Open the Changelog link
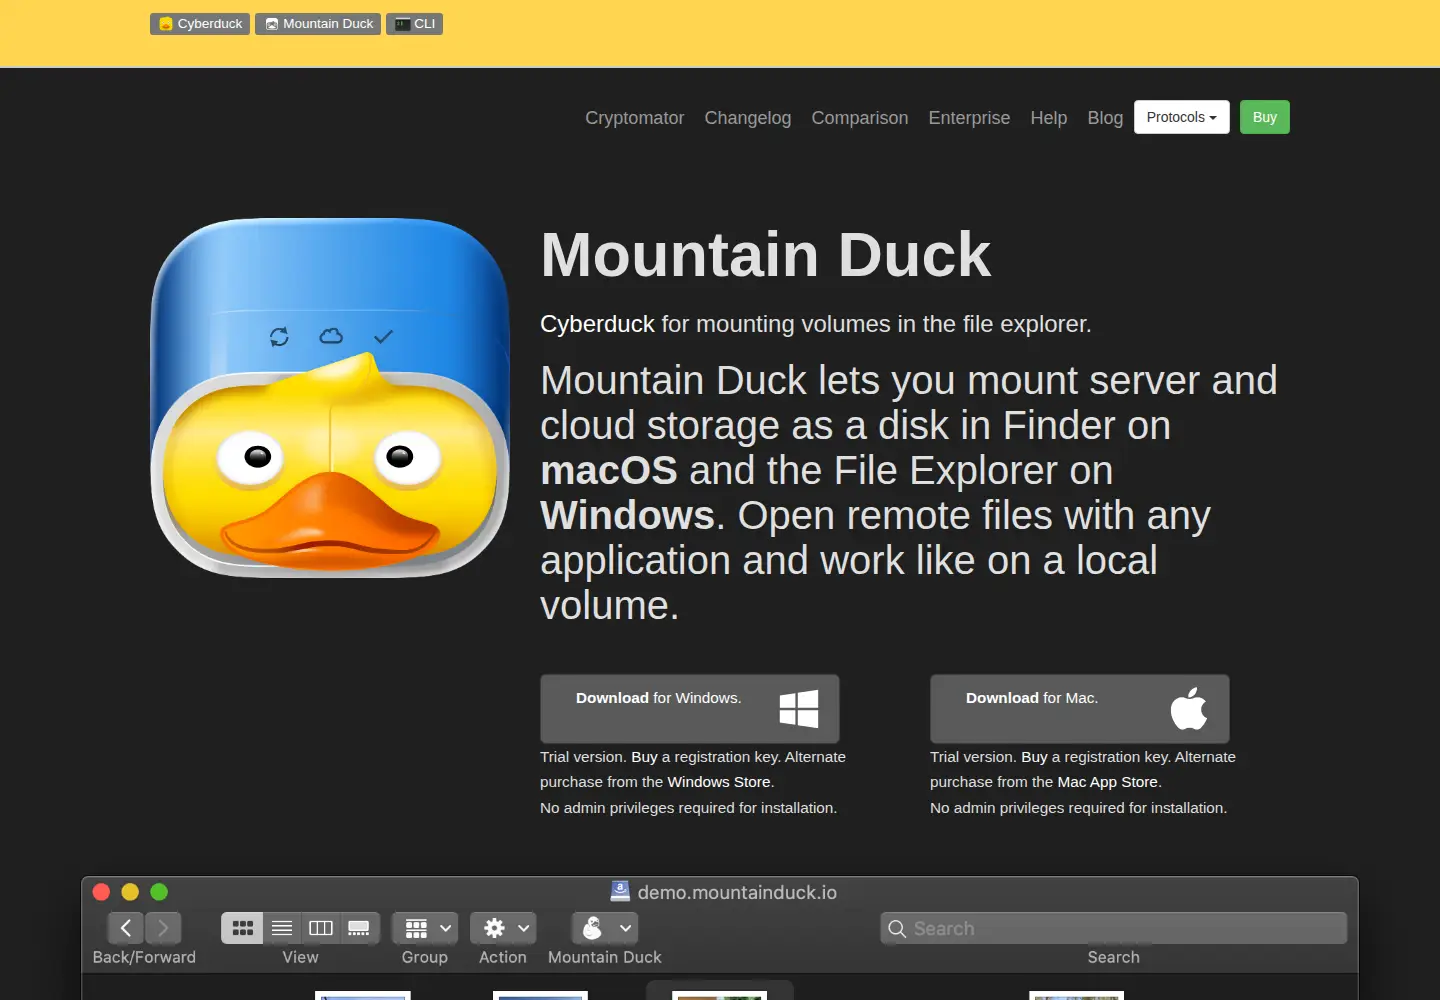1440x1000 pixels. [x=747, y=118]
